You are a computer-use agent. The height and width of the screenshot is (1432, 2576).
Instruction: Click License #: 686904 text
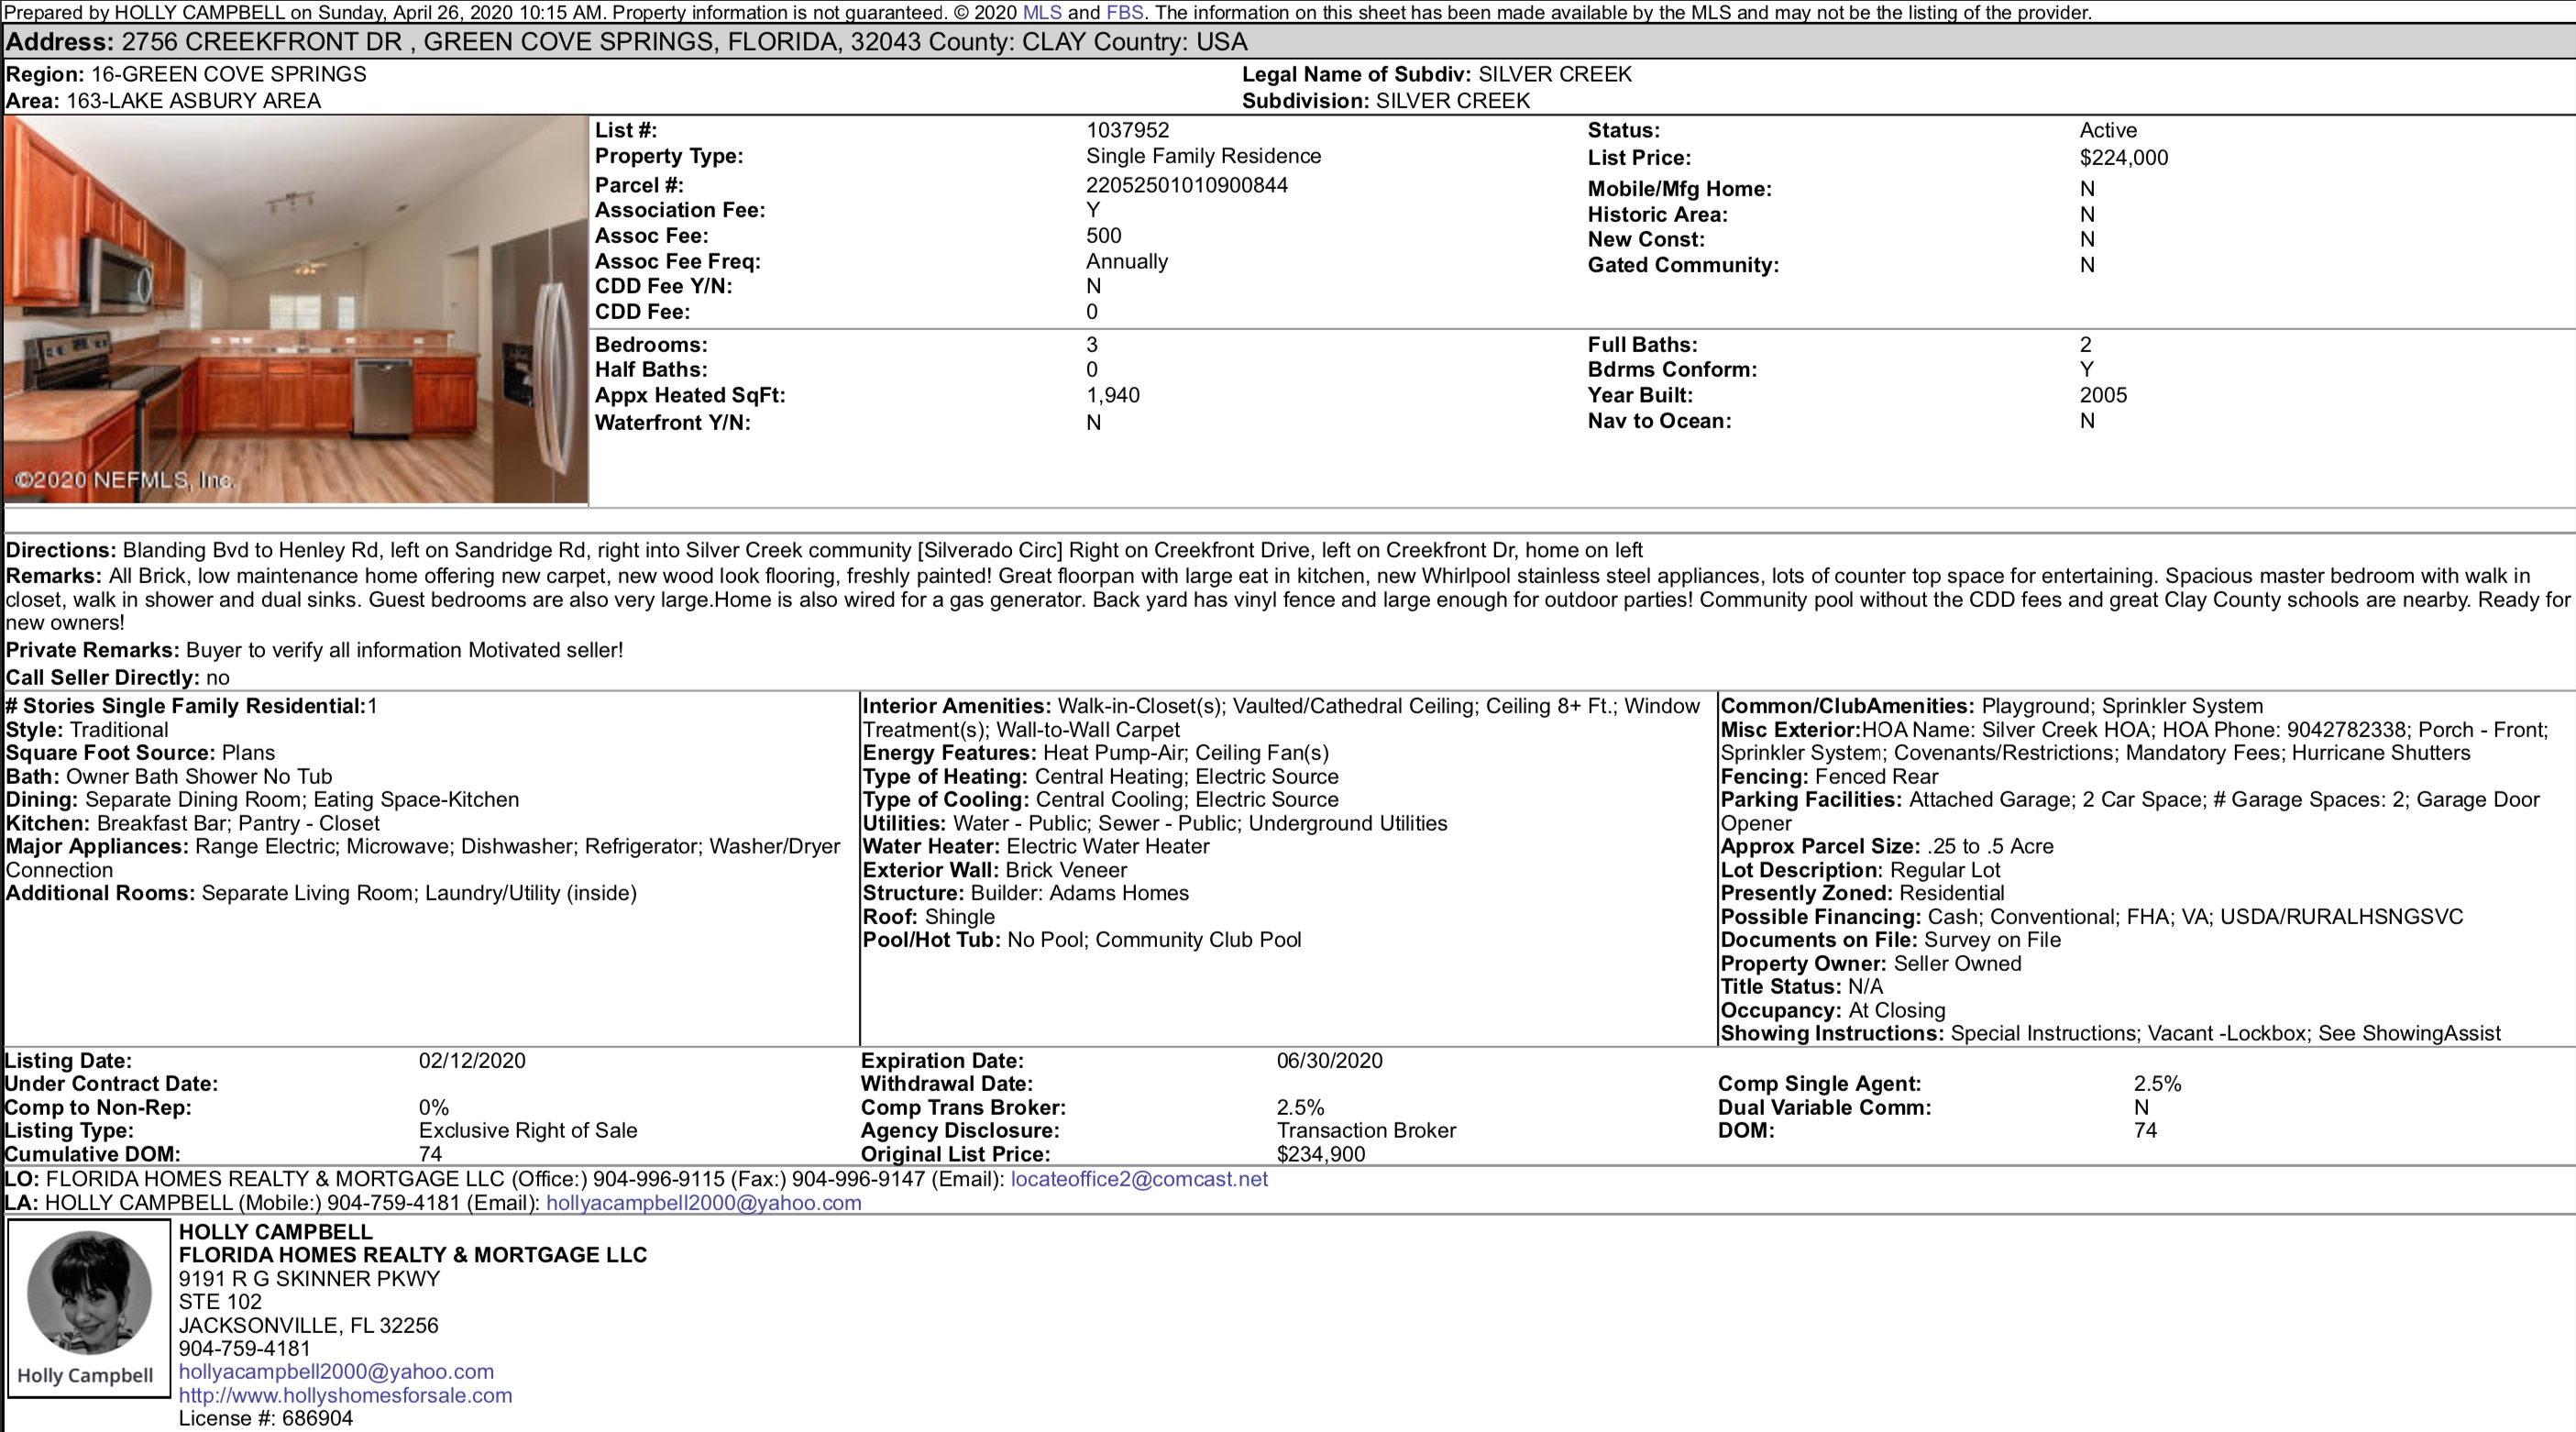266,1419
